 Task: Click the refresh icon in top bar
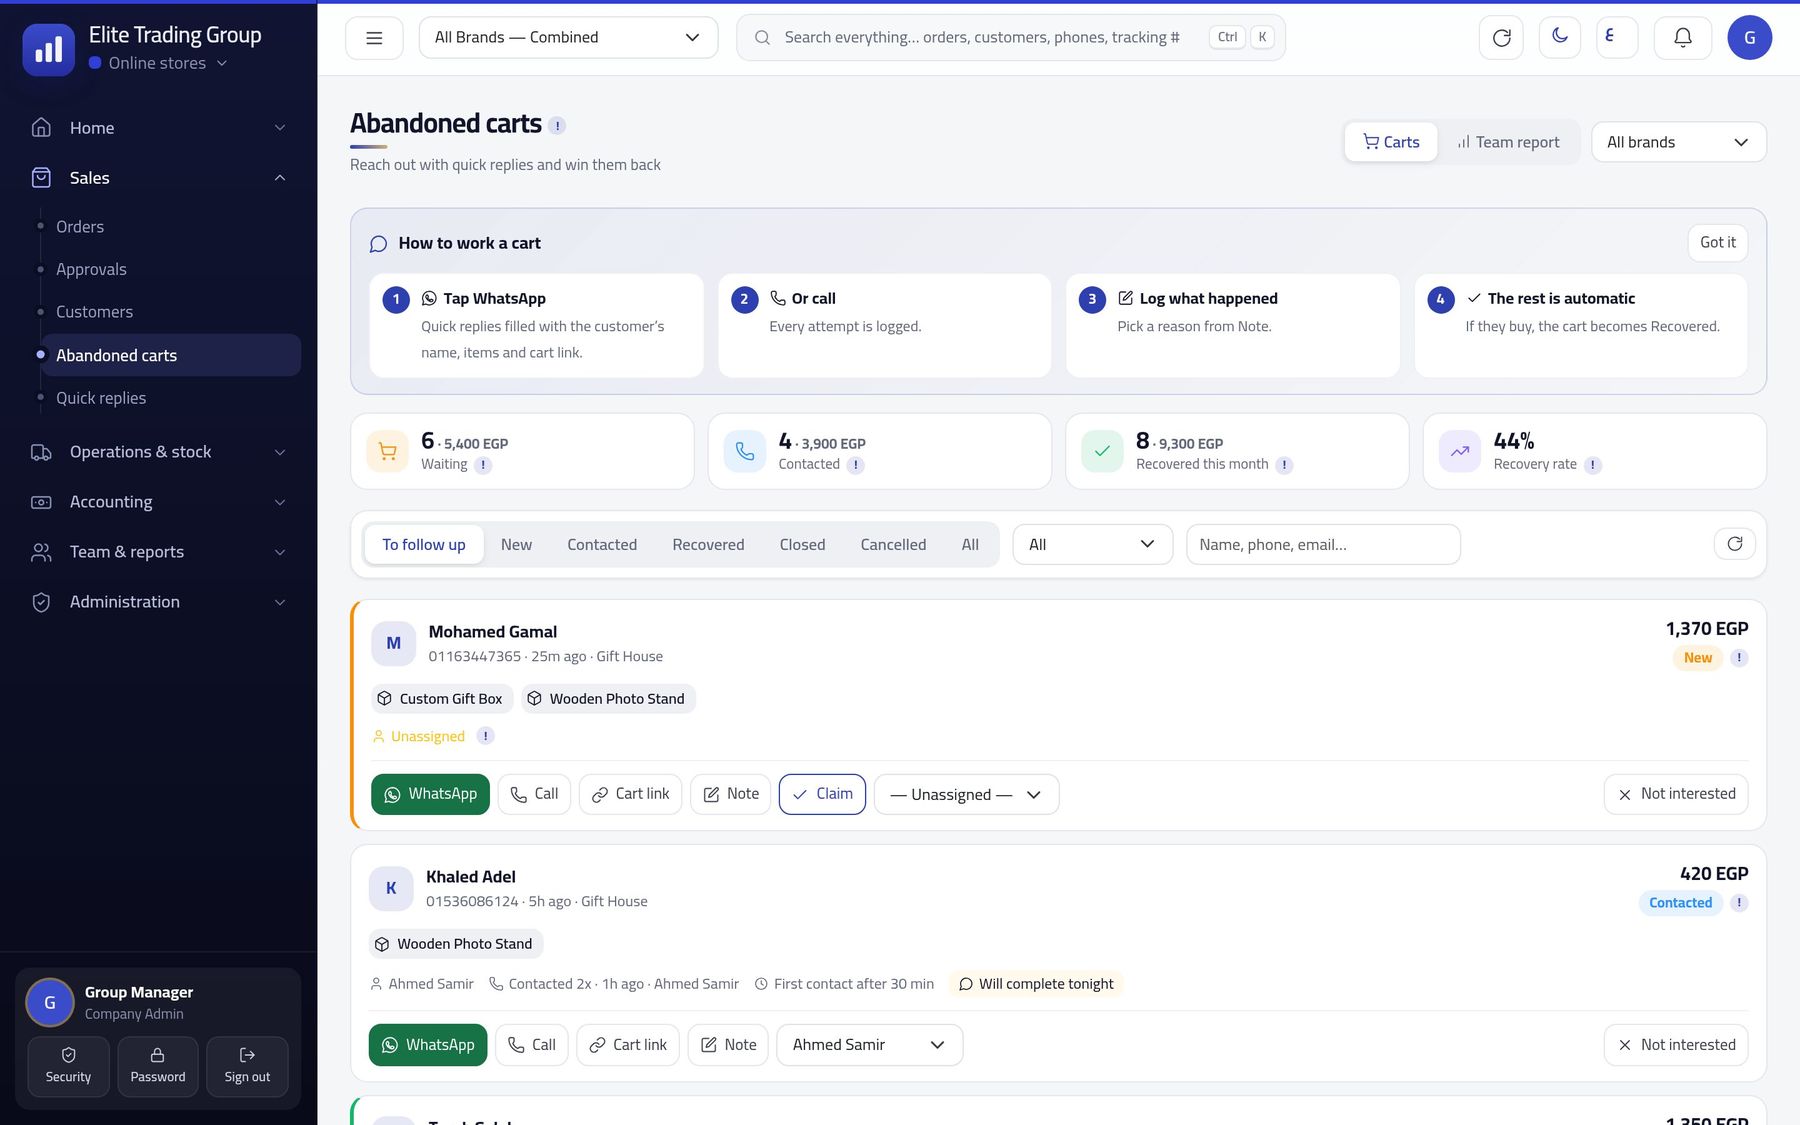(x=1501, y=38)
